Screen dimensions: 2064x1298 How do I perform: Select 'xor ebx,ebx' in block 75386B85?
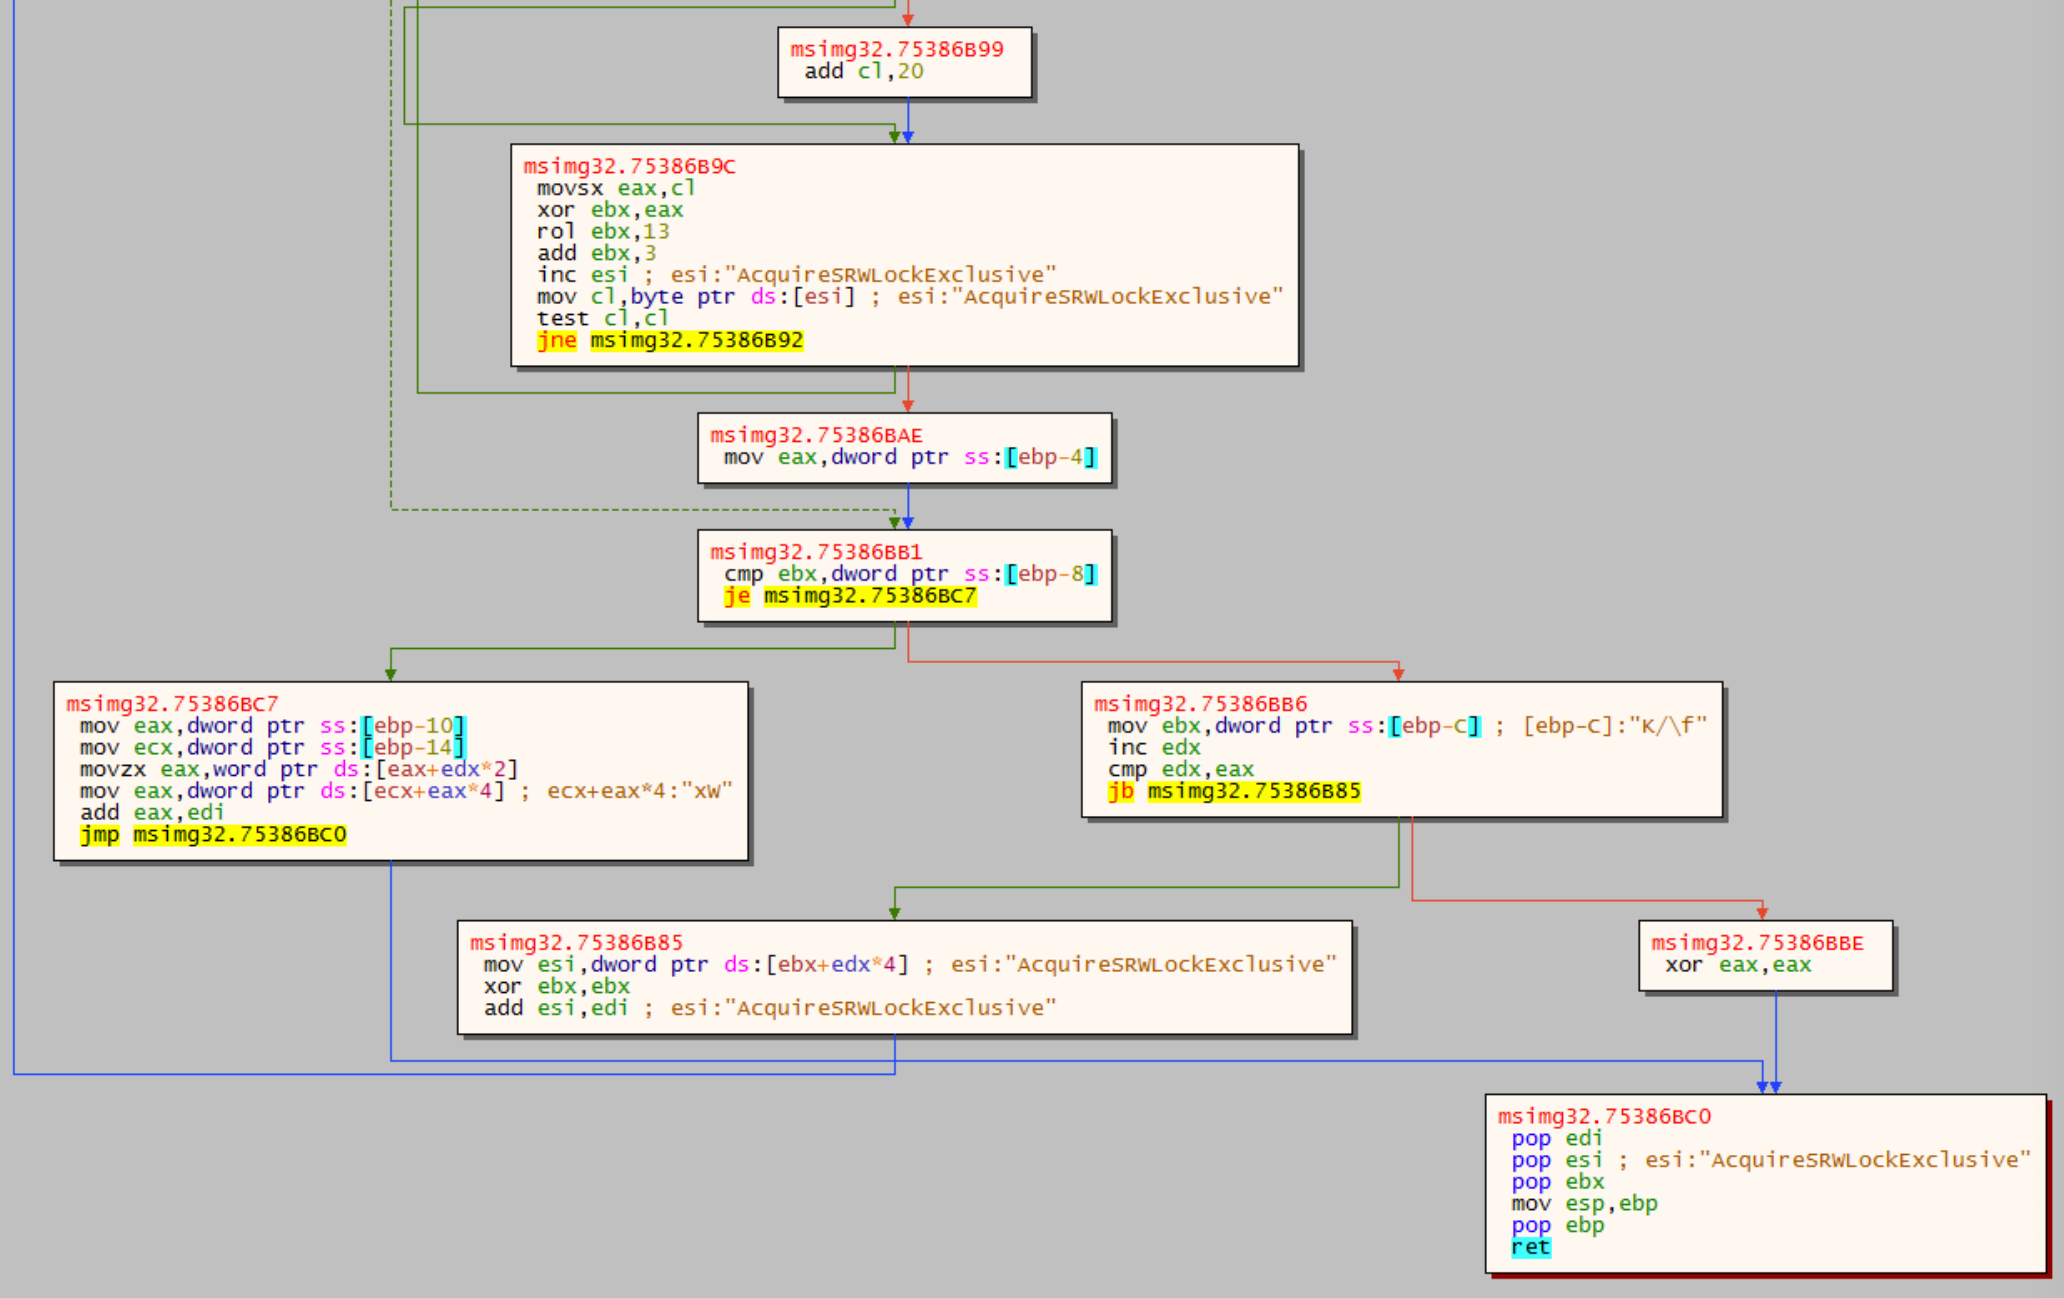[x=556, y=987]
